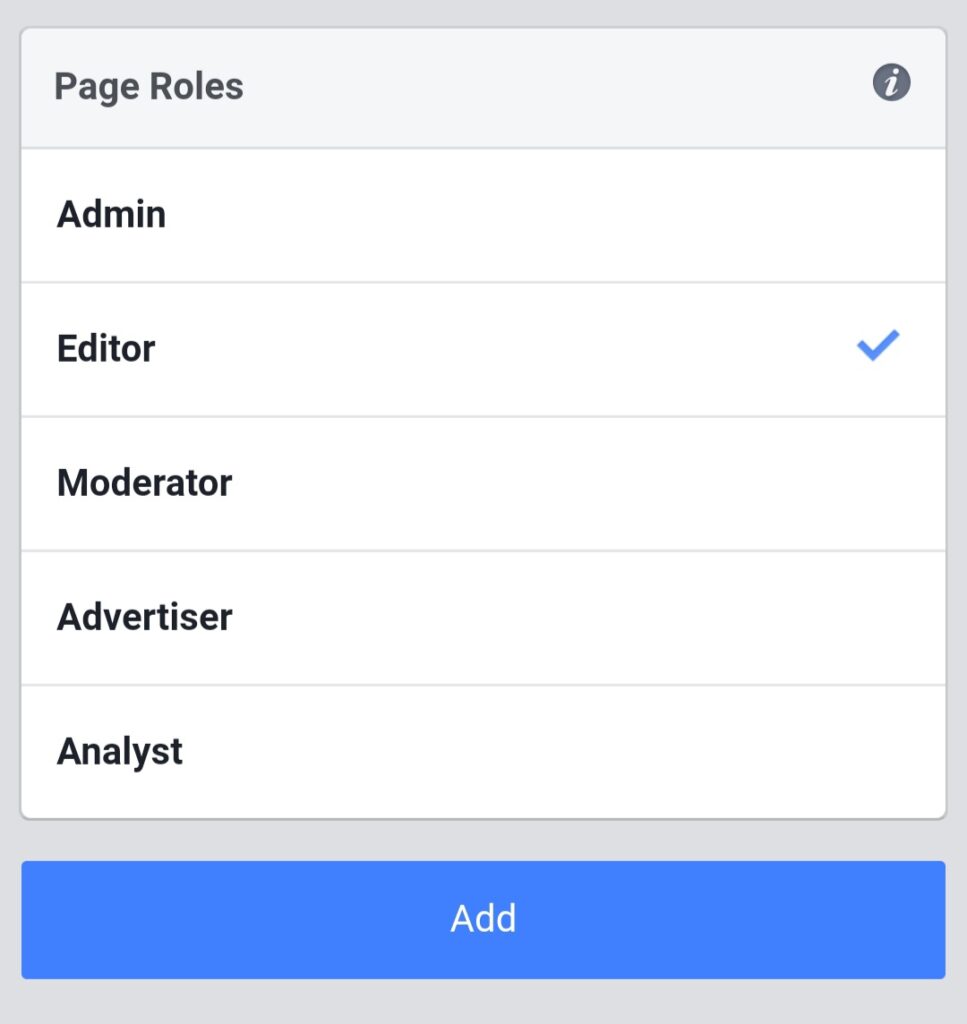Tap the Admin label text
This screenshot has height=1024, width=967.
tap(112, 214)
